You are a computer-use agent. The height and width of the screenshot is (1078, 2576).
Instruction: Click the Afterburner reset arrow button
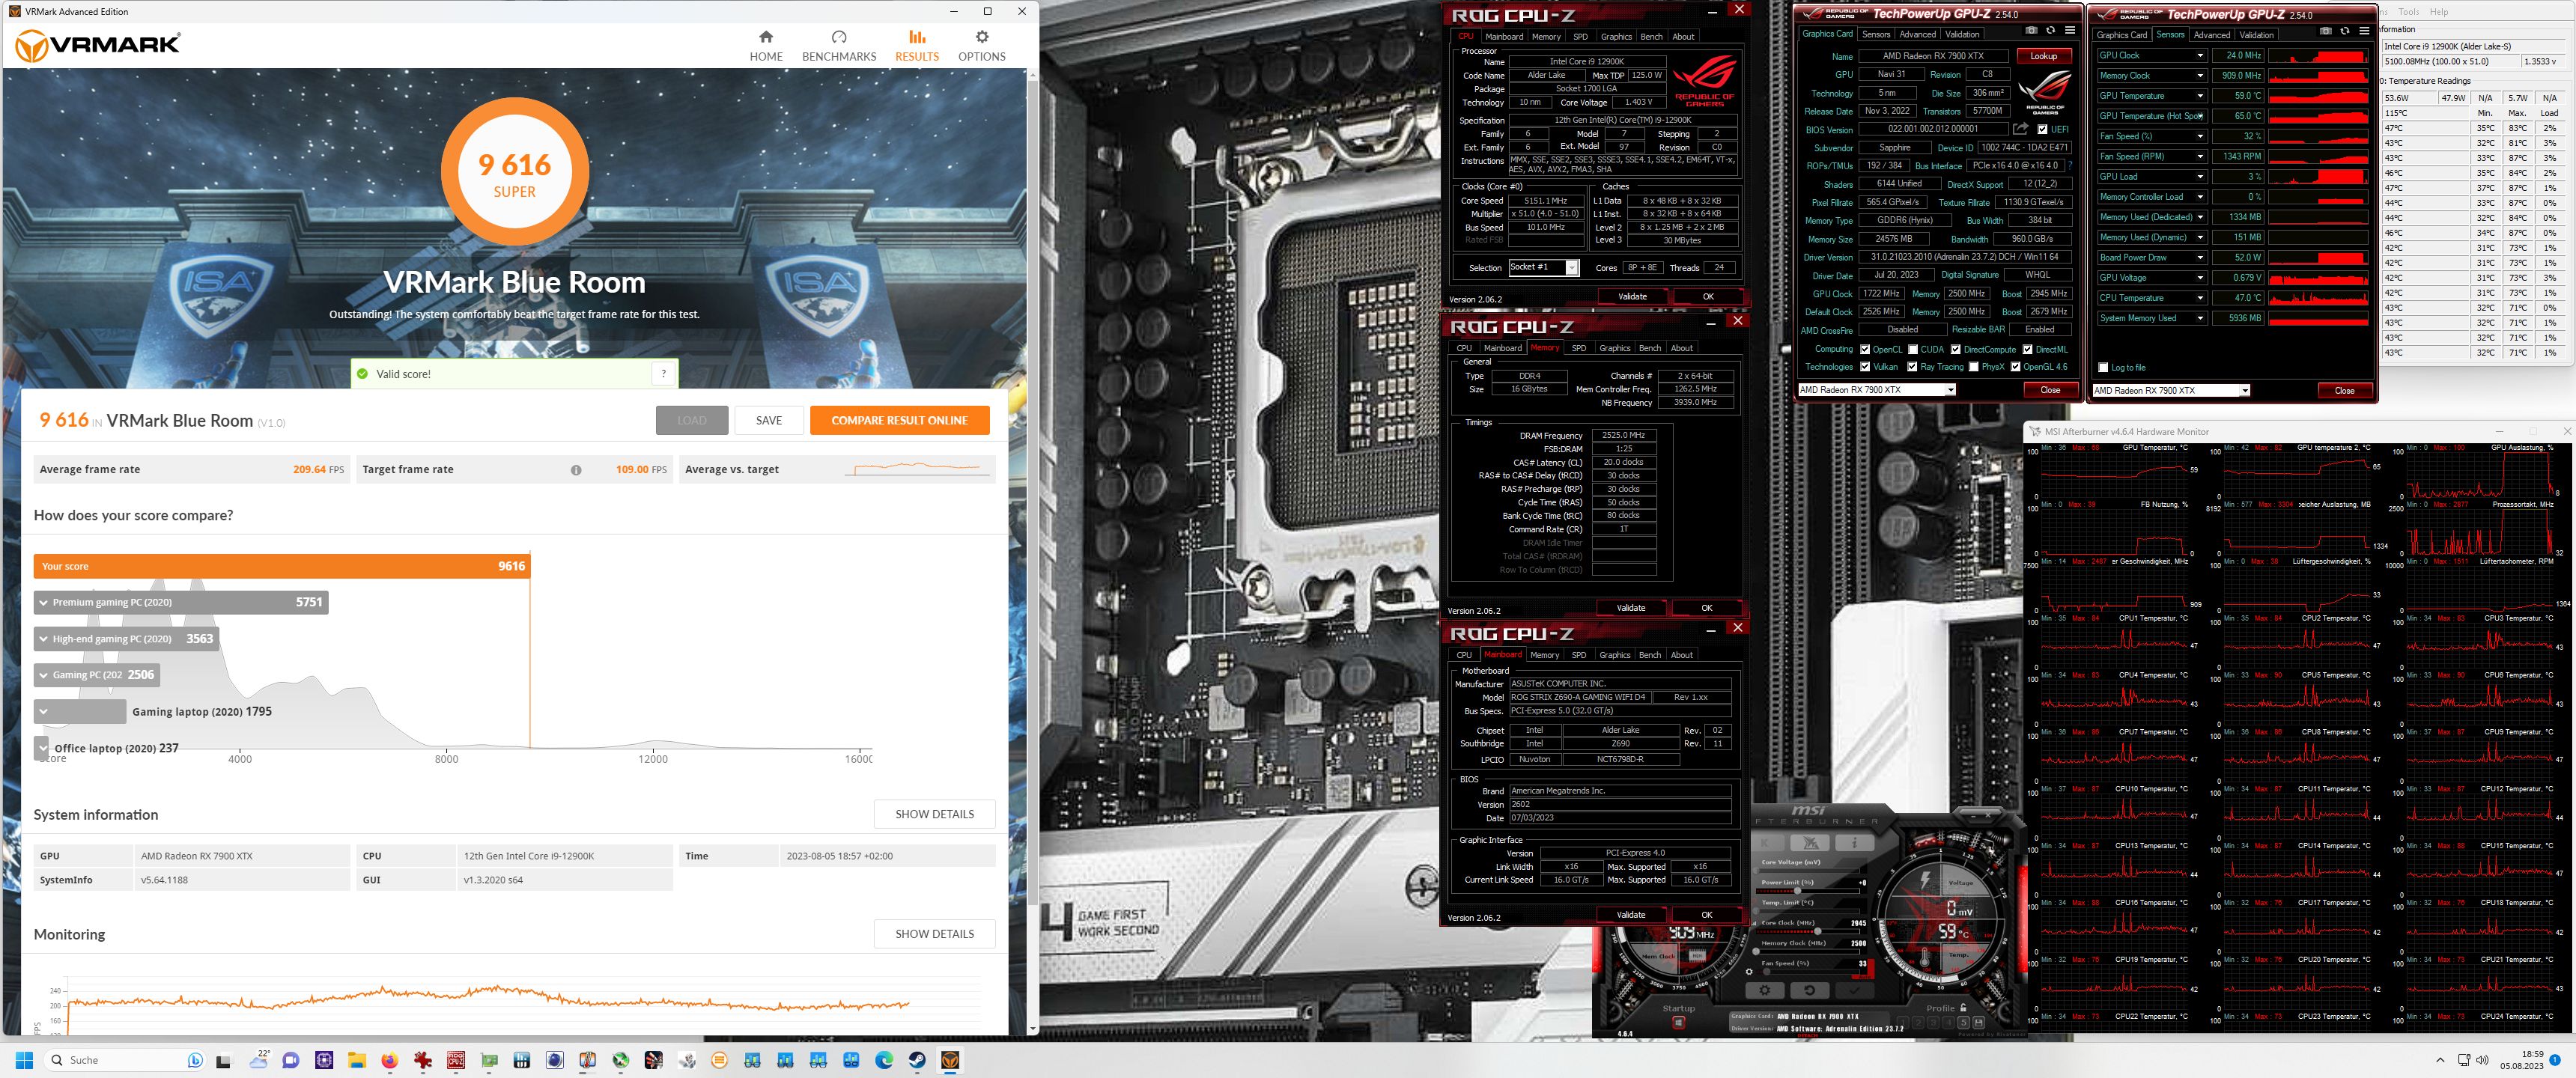pos(1810,991)
